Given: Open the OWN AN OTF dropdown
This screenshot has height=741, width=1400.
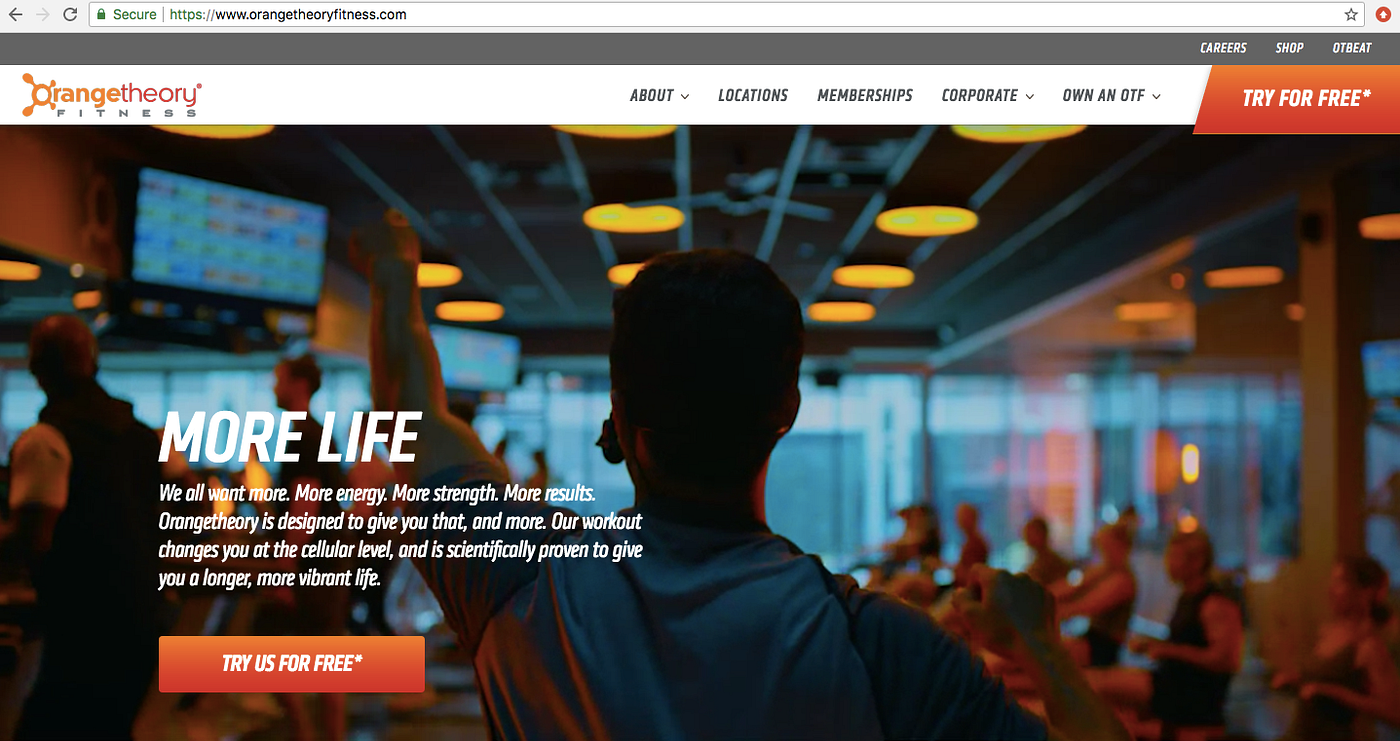Looking at the screenshot, I should (x=1111, y=96).
